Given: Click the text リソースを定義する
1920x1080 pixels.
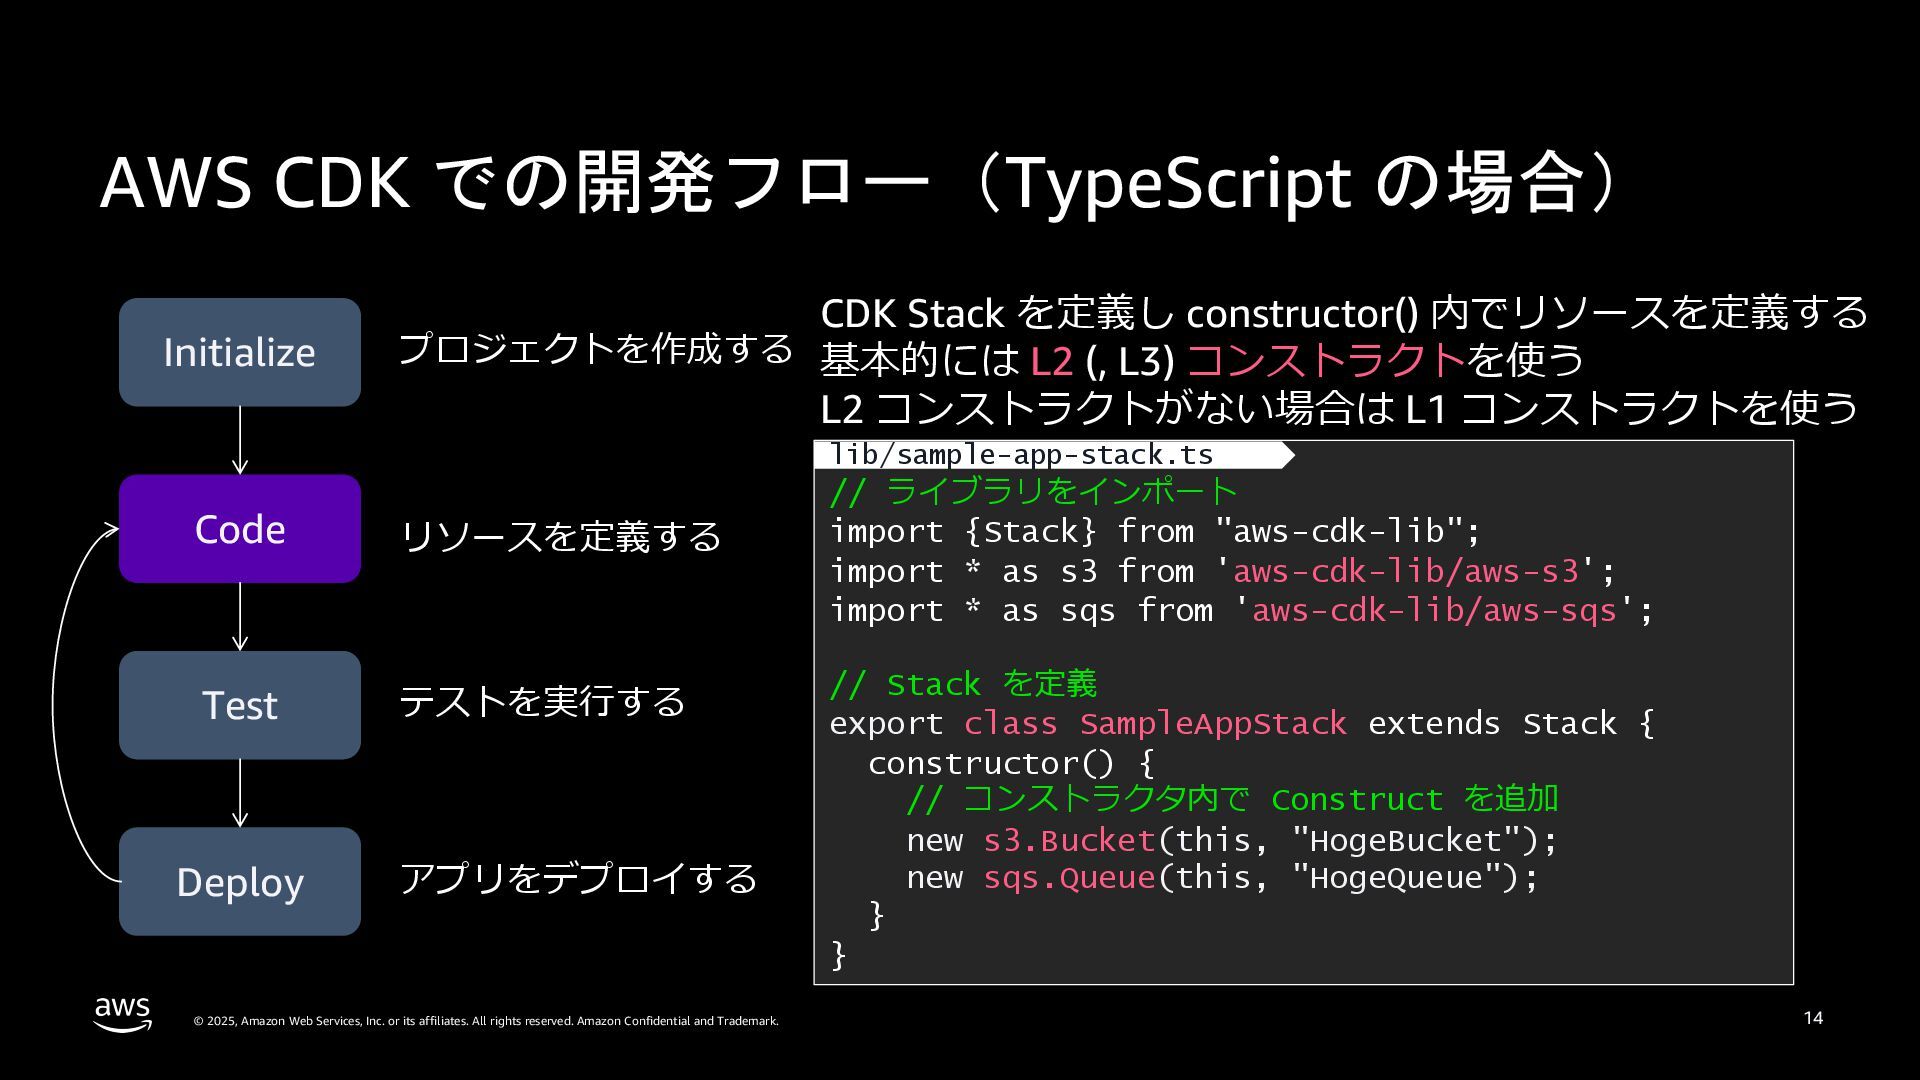Looking at the screenshot, I should (561, 537).
